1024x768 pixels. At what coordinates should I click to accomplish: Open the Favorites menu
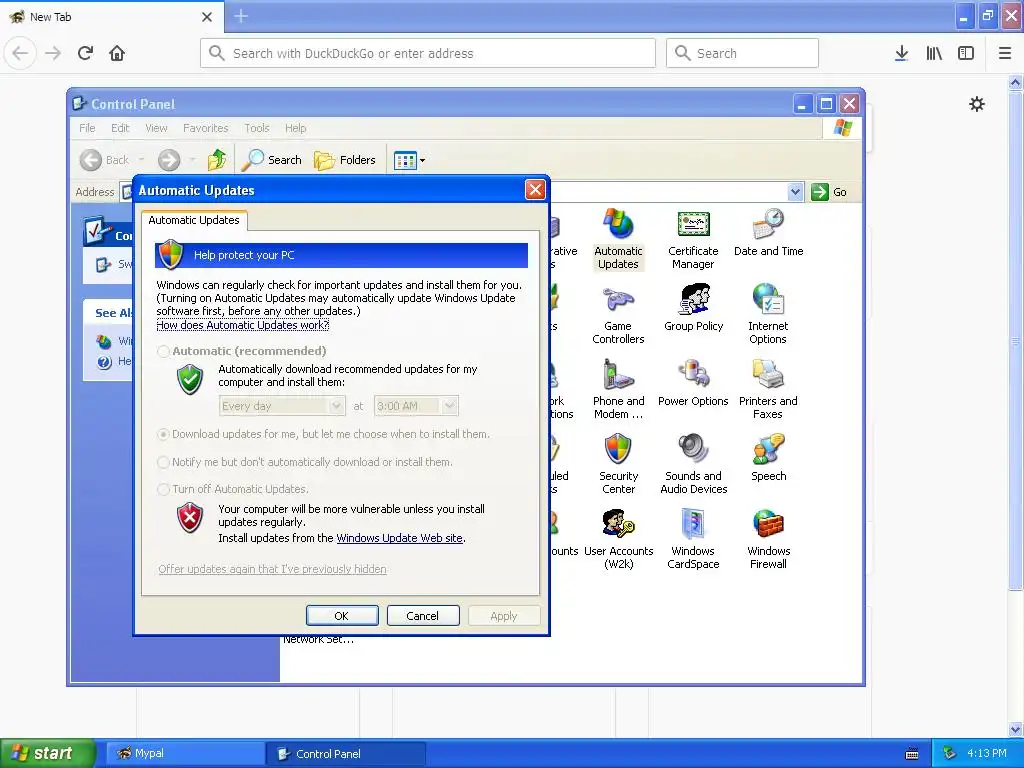[x=206, y=128]
